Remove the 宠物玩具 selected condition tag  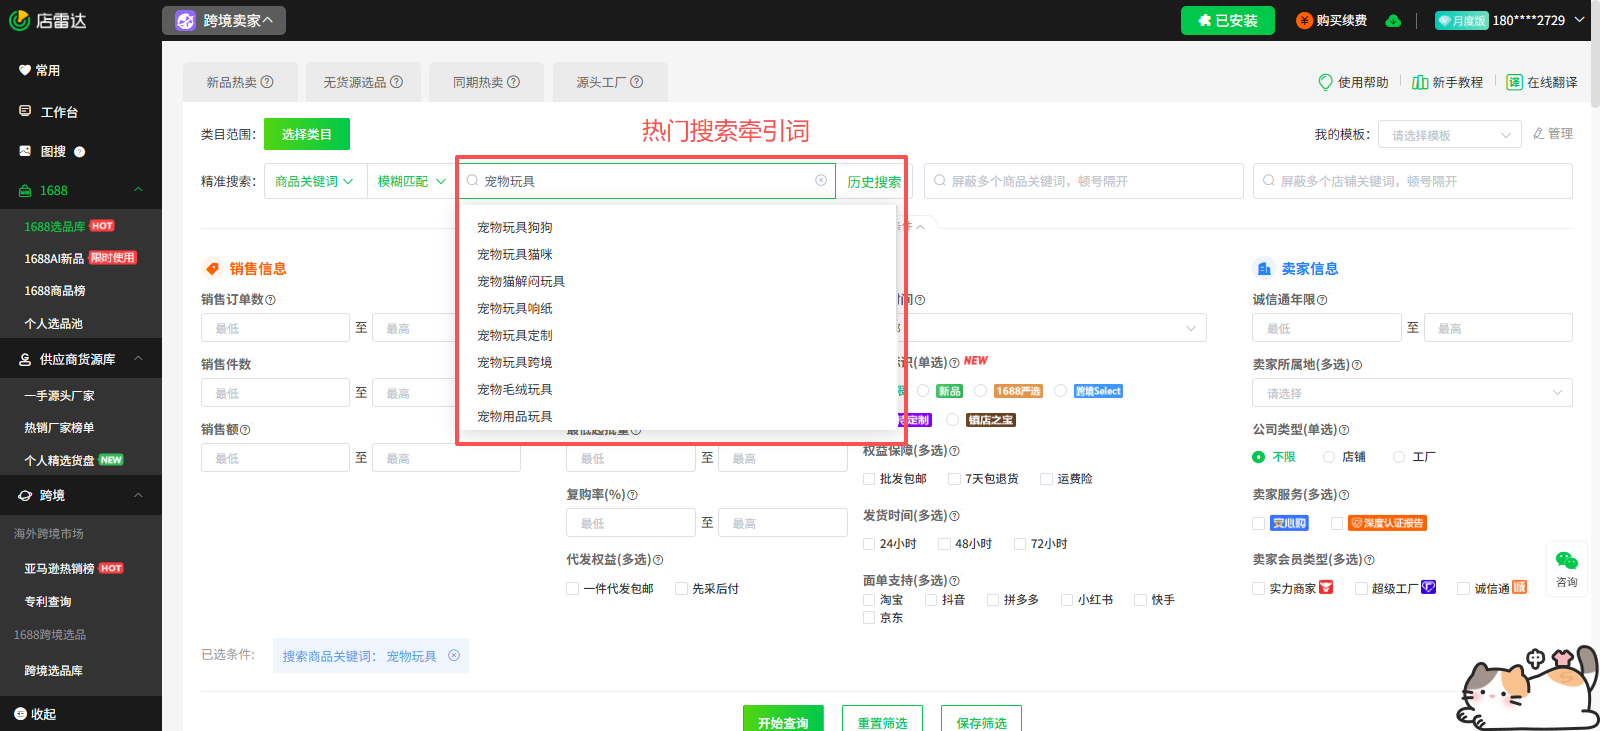[454, 656]
